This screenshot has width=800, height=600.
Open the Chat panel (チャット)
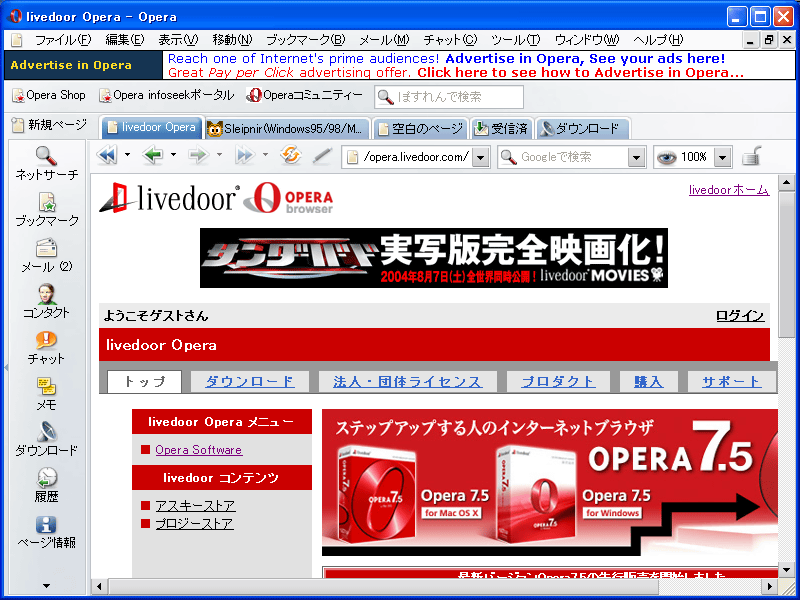pos(46,347)
